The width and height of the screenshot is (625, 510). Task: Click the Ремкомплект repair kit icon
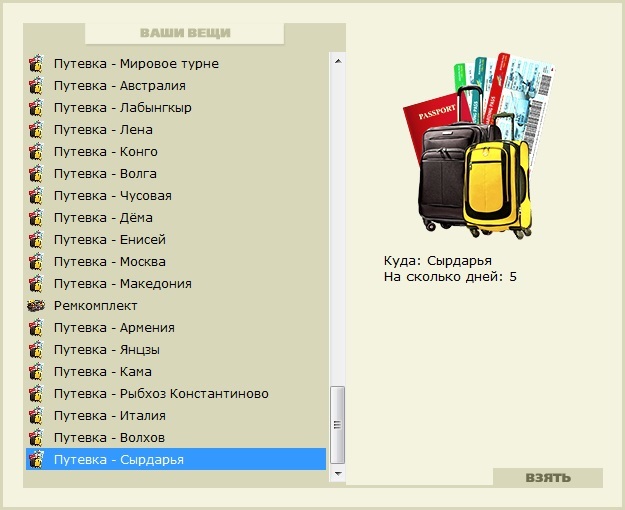(36, 306)
